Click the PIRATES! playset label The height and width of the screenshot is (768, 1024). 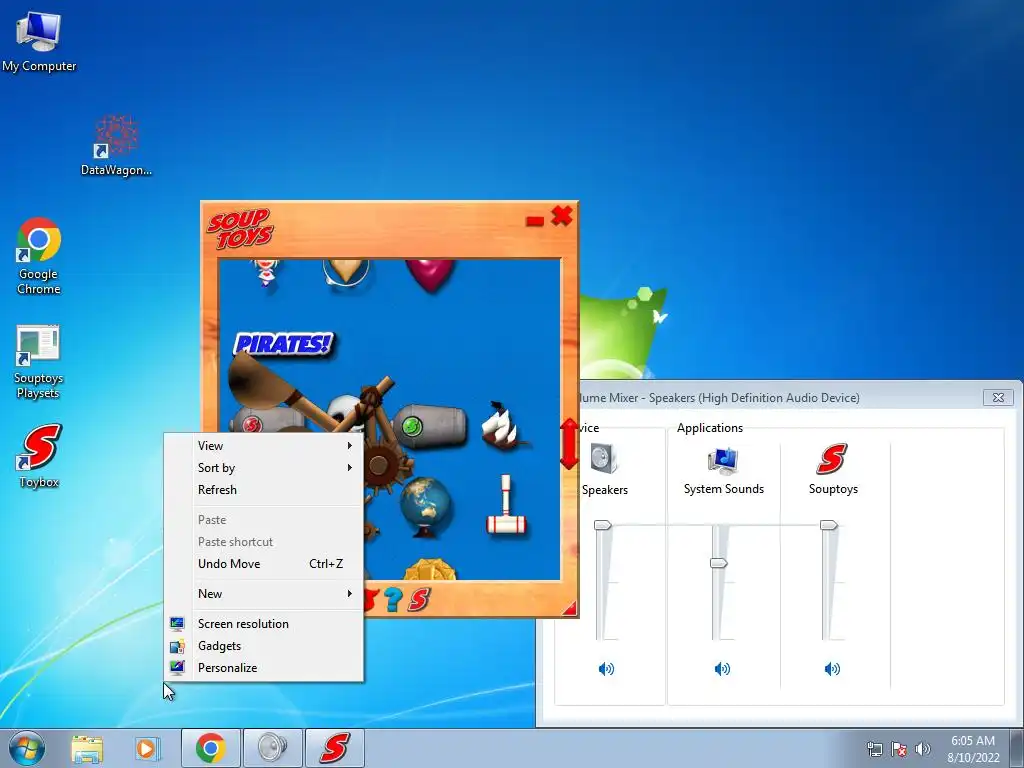click(x=283, y=344)
